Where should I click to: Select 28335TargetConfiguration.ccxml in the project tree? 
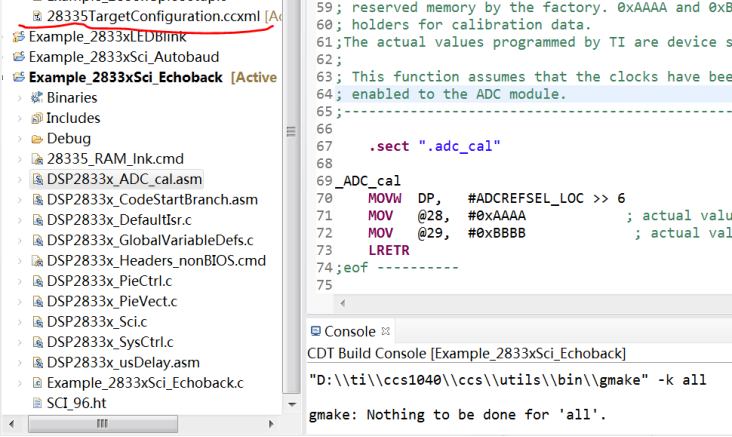tap(153, 16)
